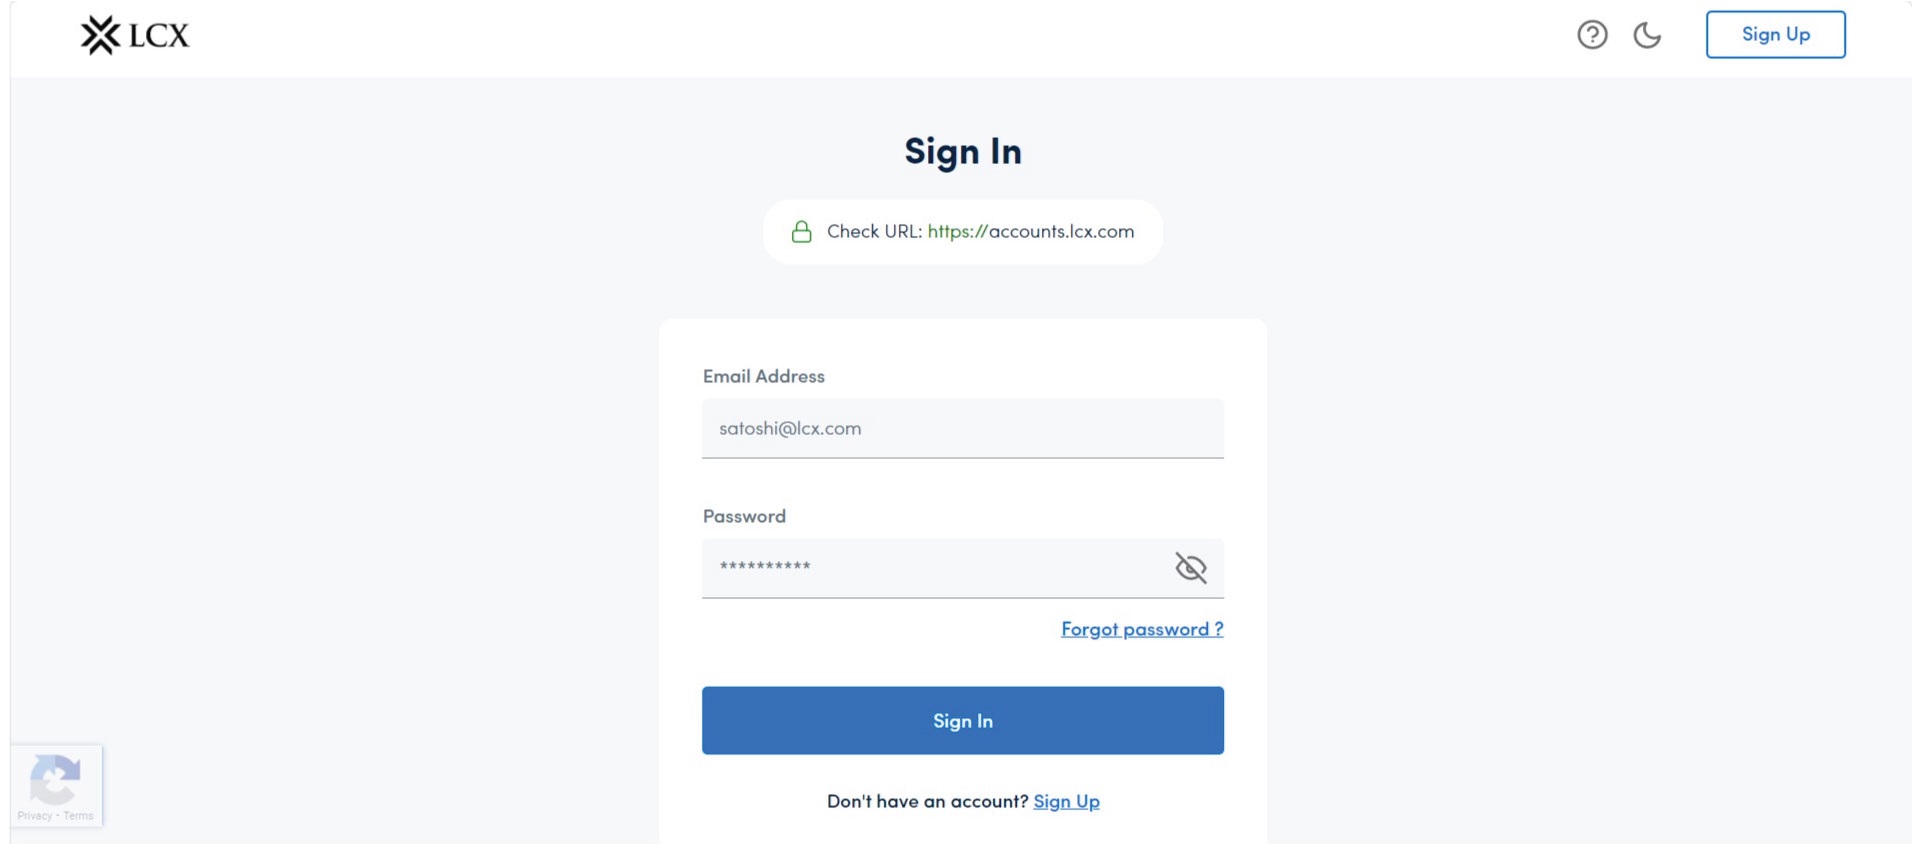
Task: Click the Password field label
Action: pos(744,516)
